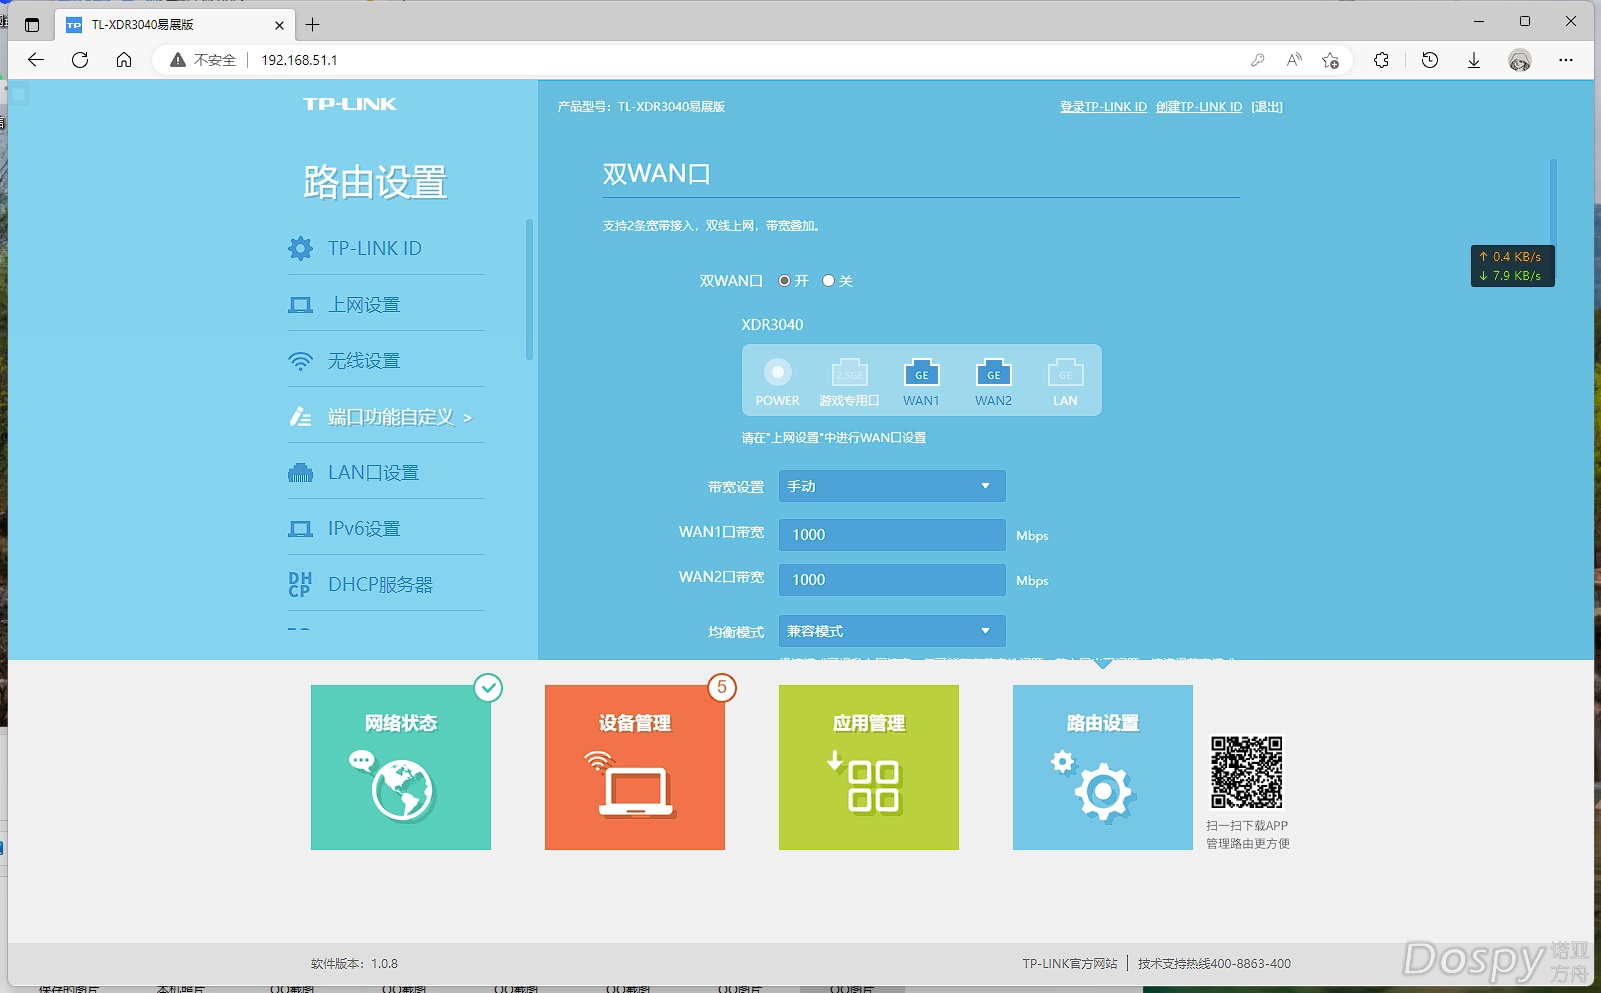Screen dimensions: 1601x993
Task: Enable dual WAN with 开 radio
Action: [785, 281]
